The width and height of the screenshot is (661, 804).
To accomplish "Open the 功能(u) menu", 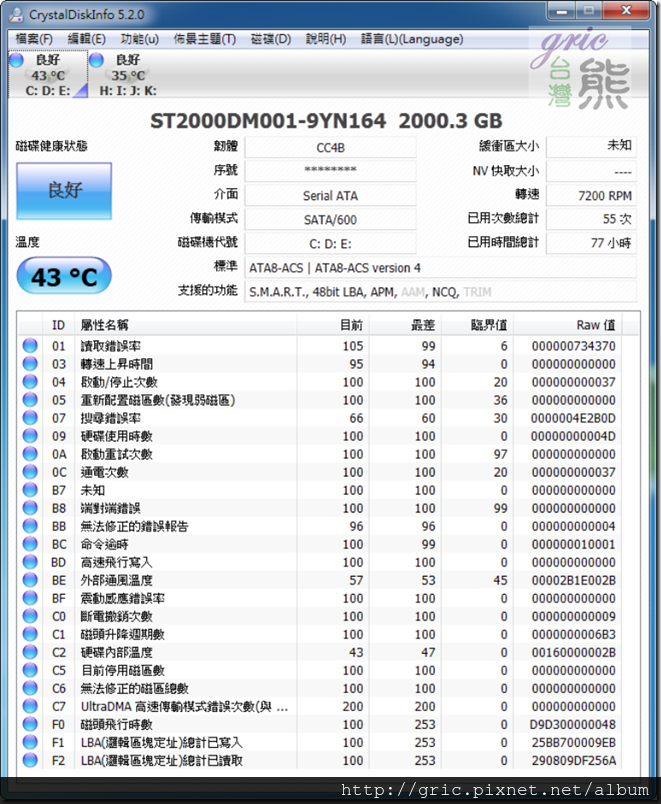I will 139,39.
